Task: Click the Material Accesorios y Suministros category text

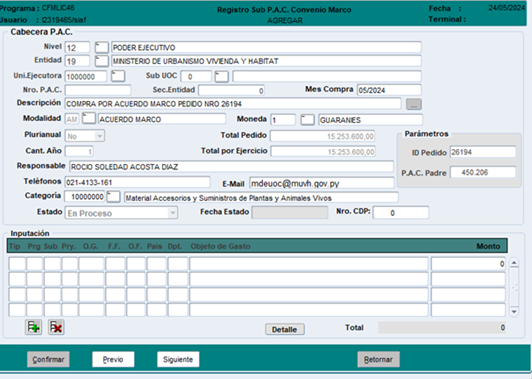Action: (228, 198)
